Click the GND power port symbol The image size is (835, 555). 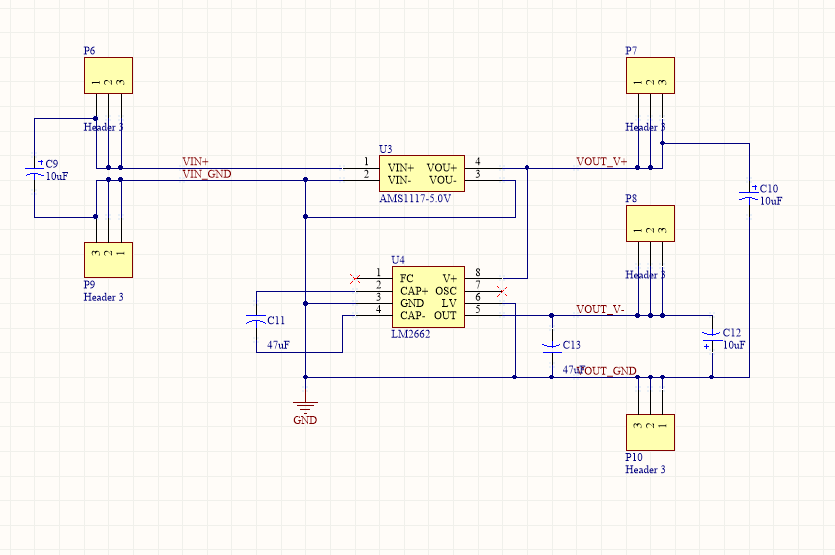305,407
